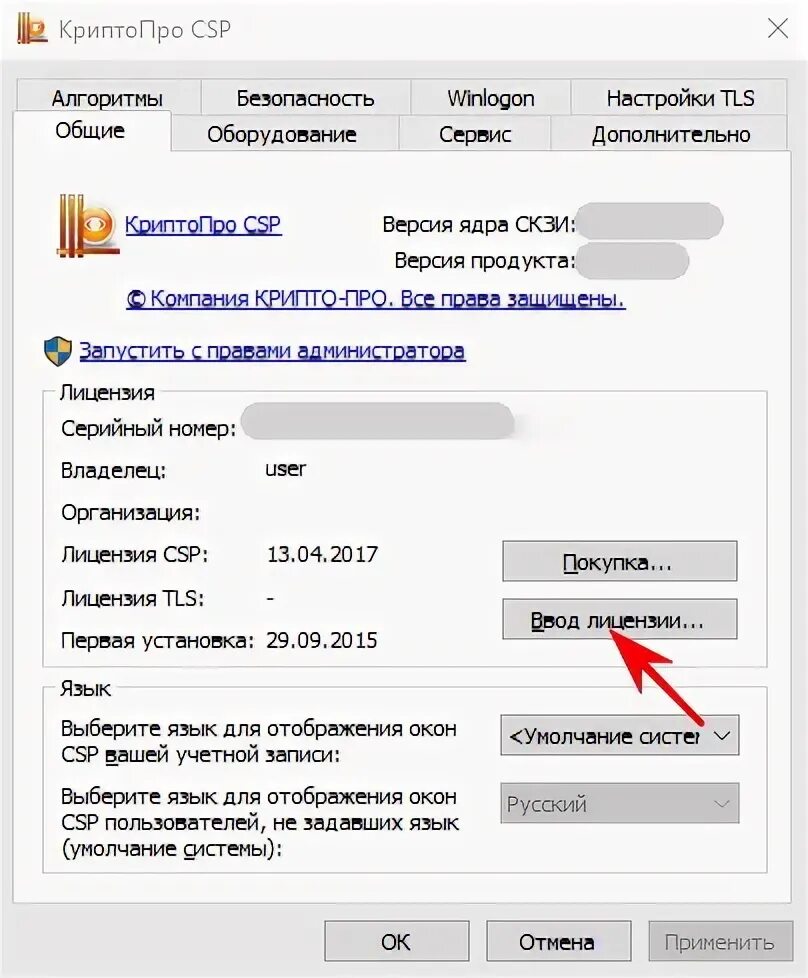Go to the Настройки TLS tab
808x978 pixels.
[680, 98]
